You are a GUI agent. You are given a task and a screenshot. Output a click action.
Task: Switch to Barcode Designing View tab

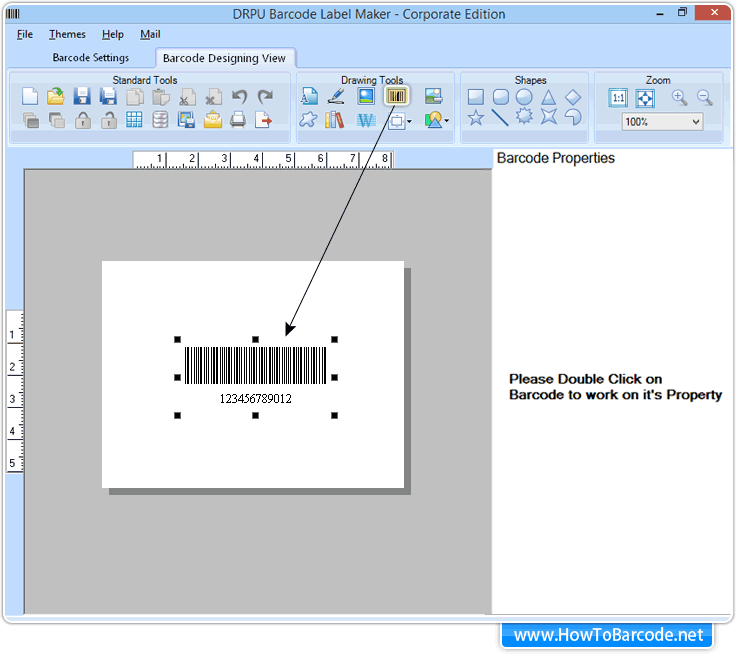(224, 58)
